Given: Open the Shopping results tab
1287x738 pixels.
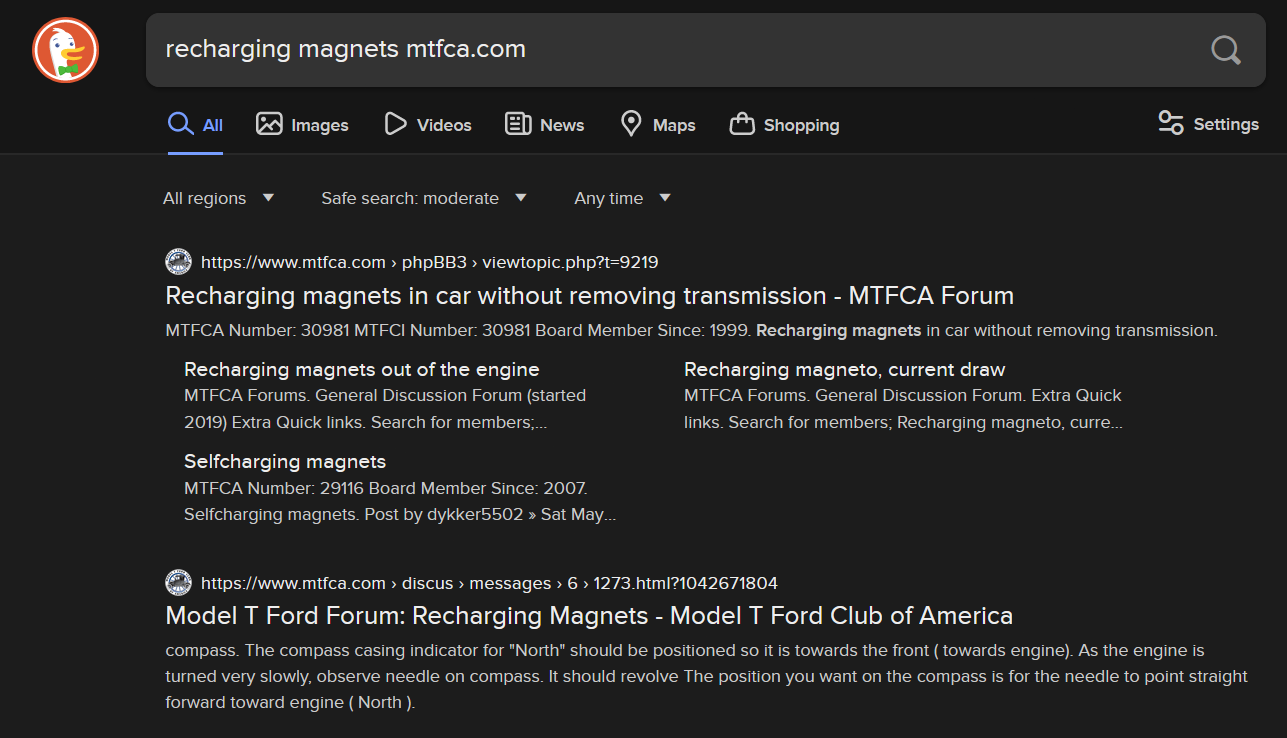Looking at the screenshot, I should tap(784, 125).
